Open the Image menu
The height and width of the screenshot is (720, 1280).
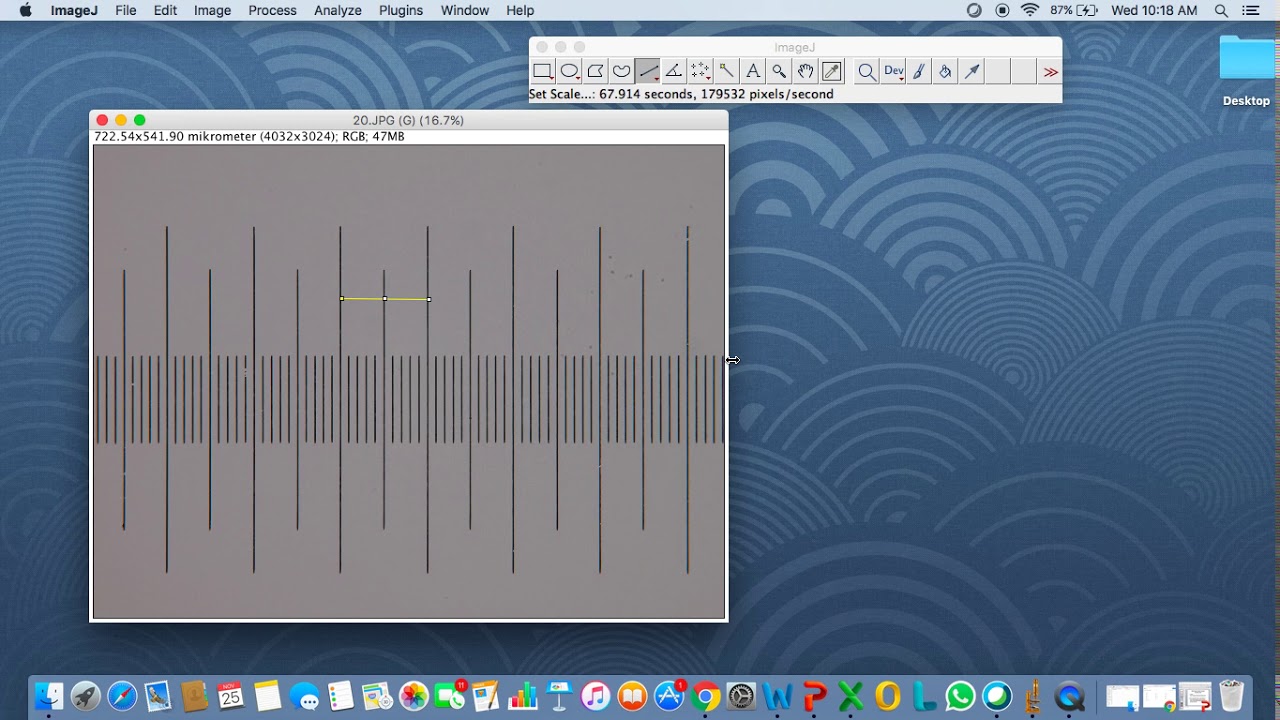click(x=212, y=10)
